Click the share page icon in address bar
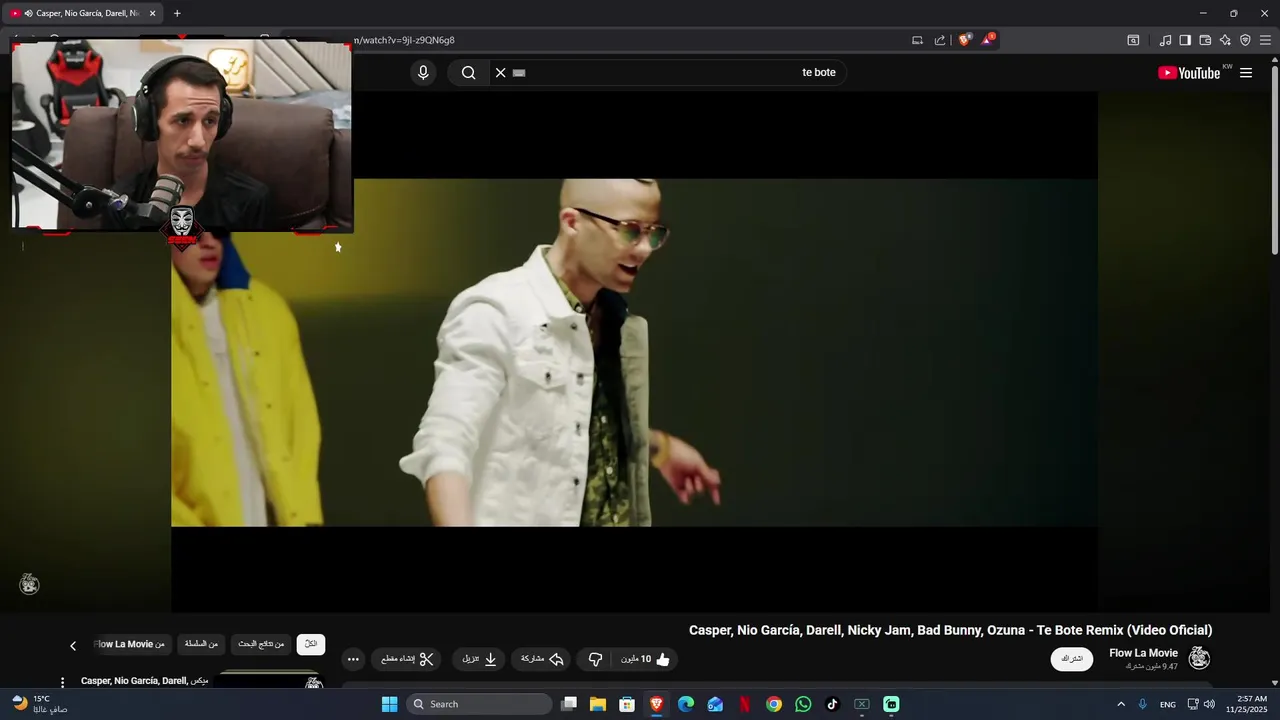 pos(940,40)
